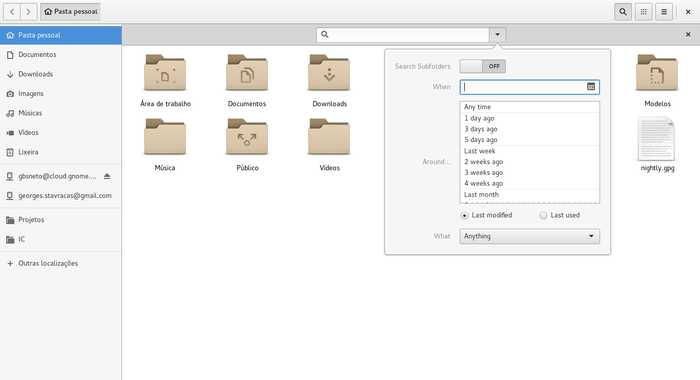Screen dimensions: 700x380
Task: Collapse search filters dropdown arrow
Action: coord(497,35)
